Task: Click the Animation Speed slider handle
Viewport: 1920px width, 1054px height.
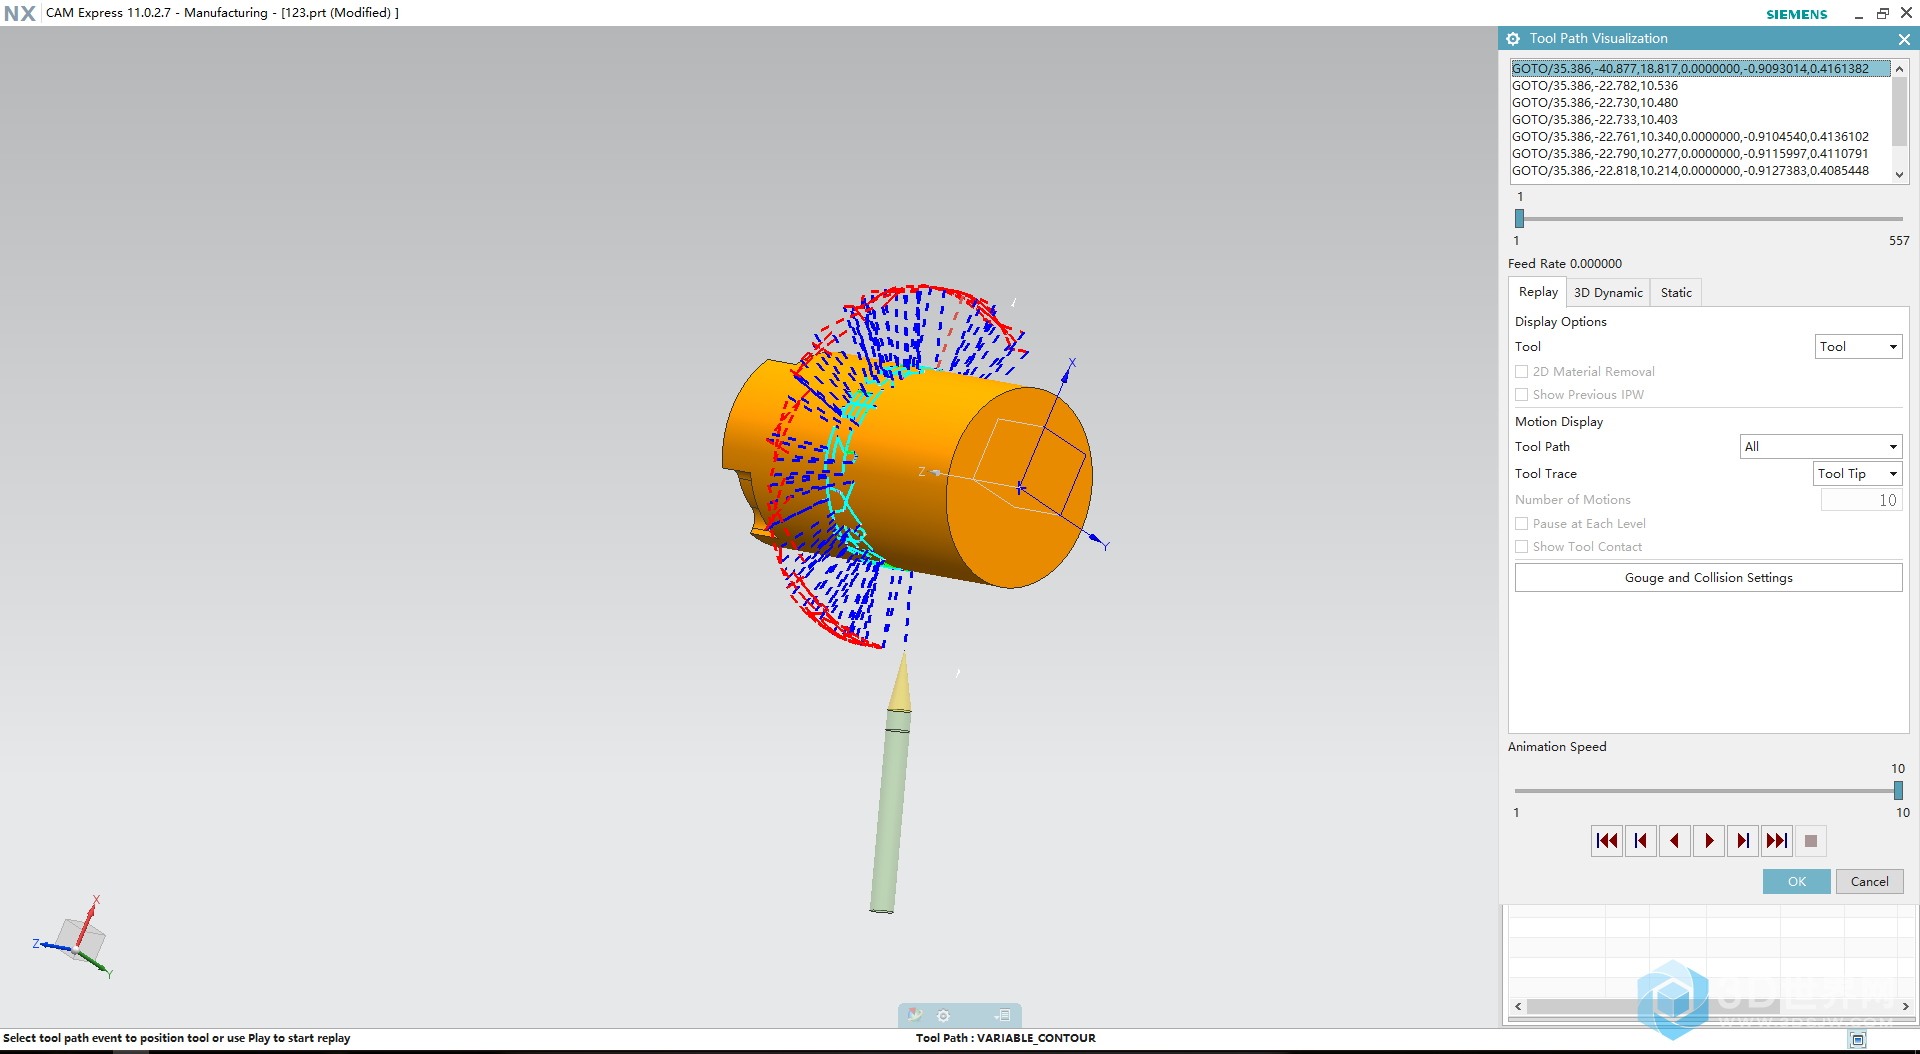Action: click(1898, 791)
